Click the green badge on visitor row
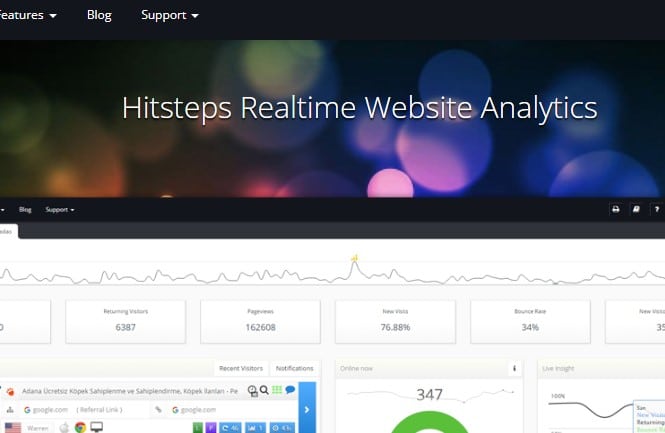 (x=198, y=428)
